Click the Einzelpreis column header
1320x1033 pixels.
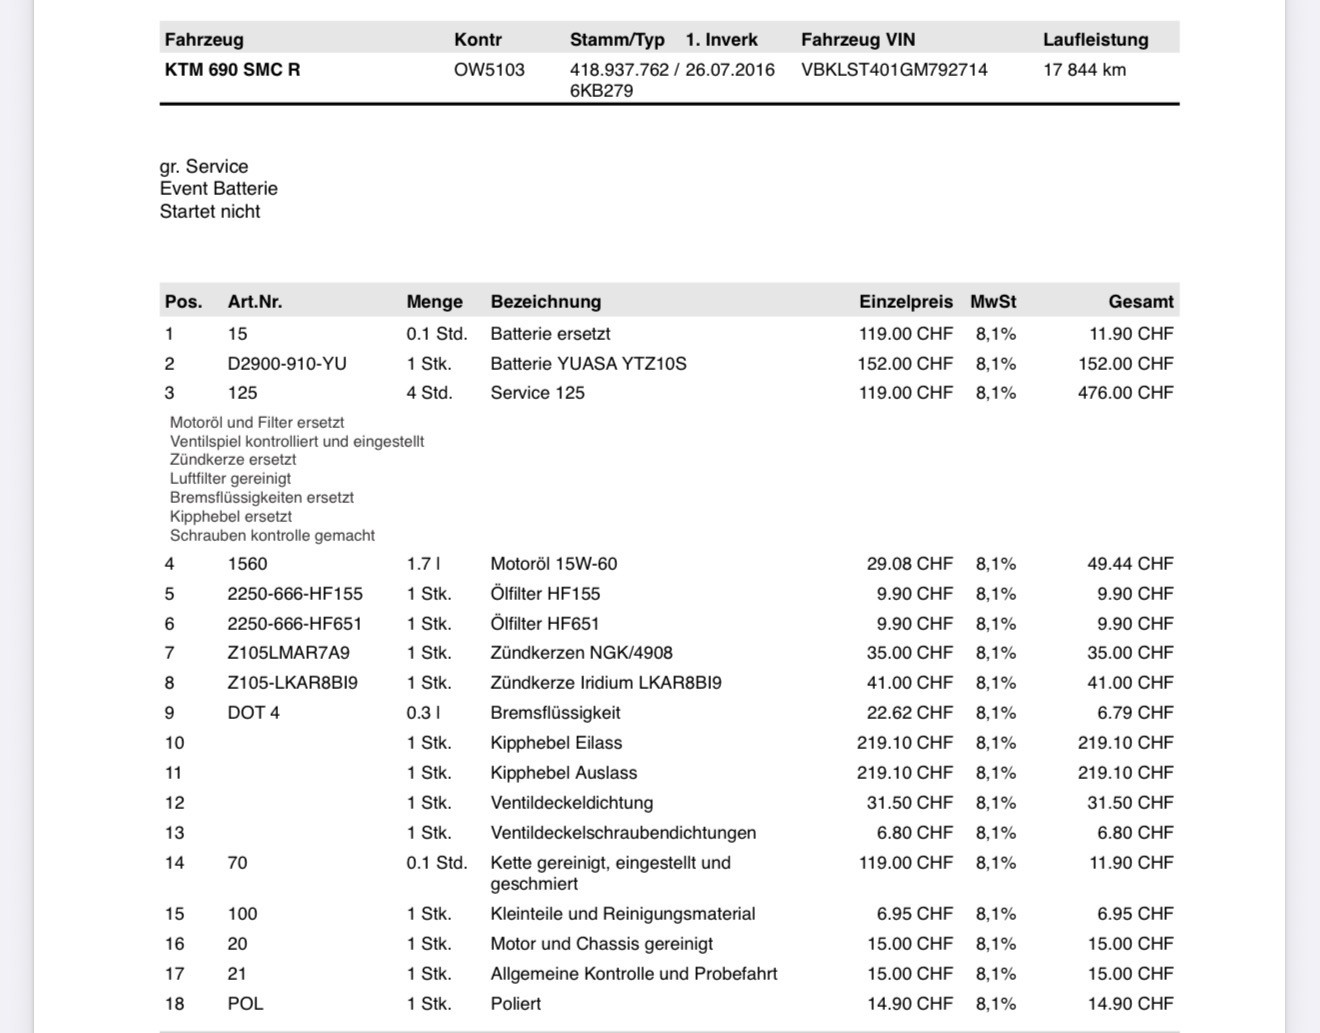906,302
